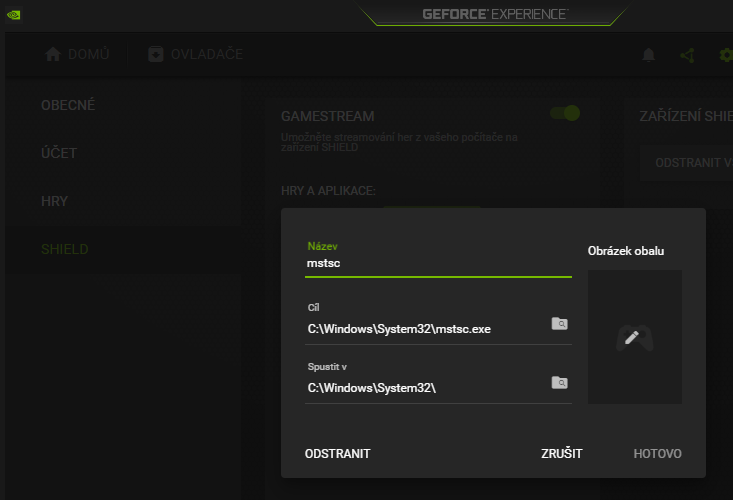Browse for target file in Cíl

(x=560, y=324)
